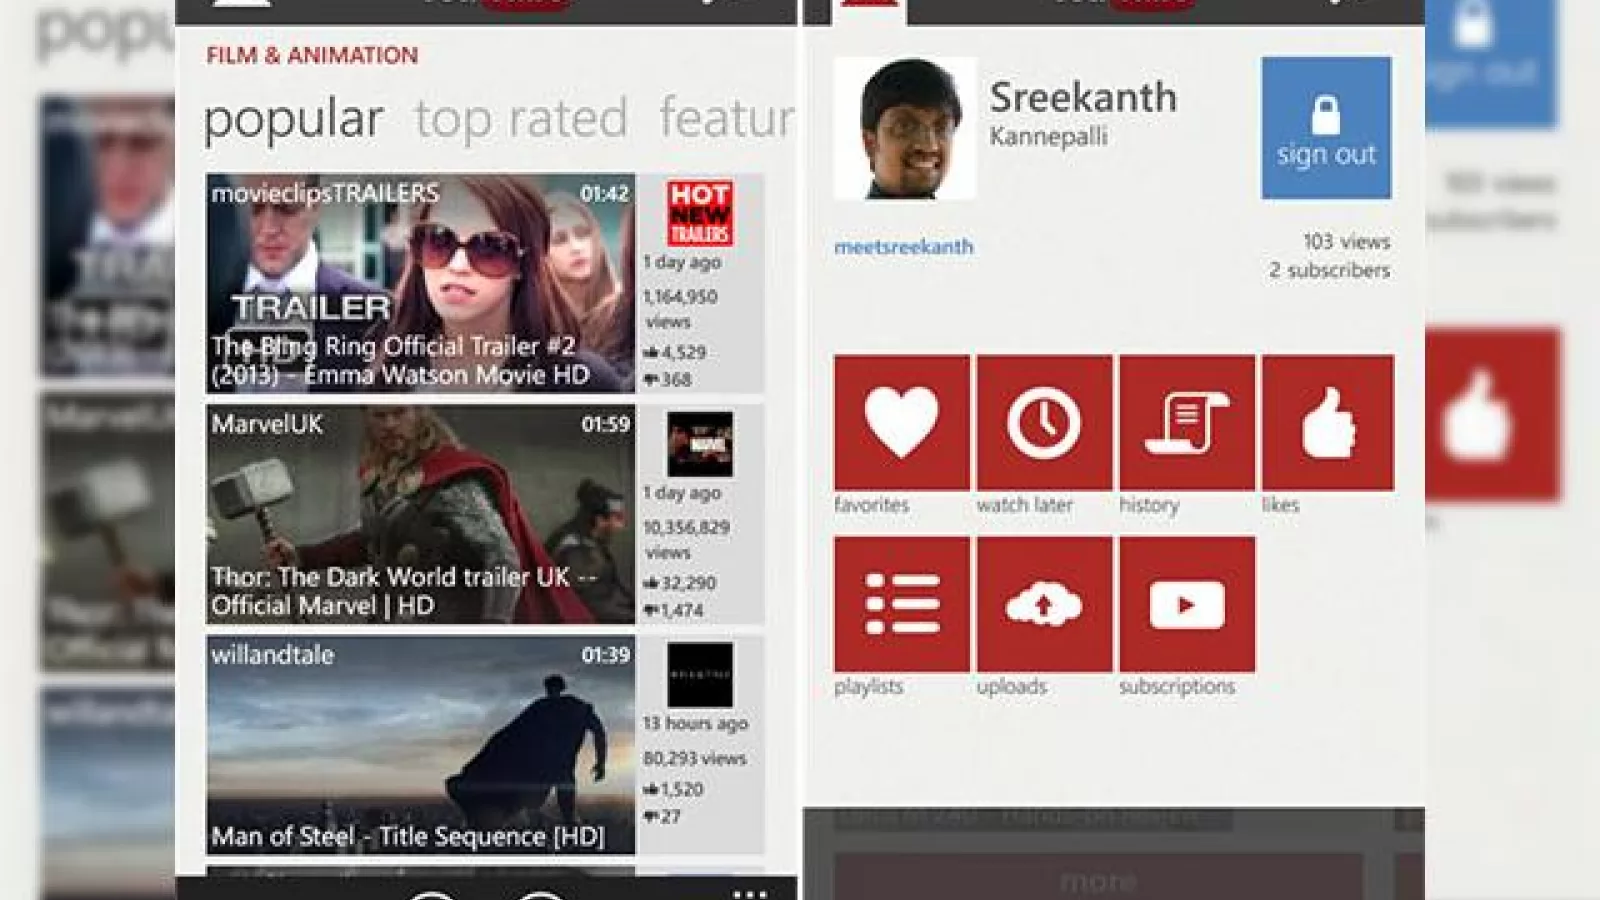Click the MarvelUK channel name text

[x=267, y=424]
